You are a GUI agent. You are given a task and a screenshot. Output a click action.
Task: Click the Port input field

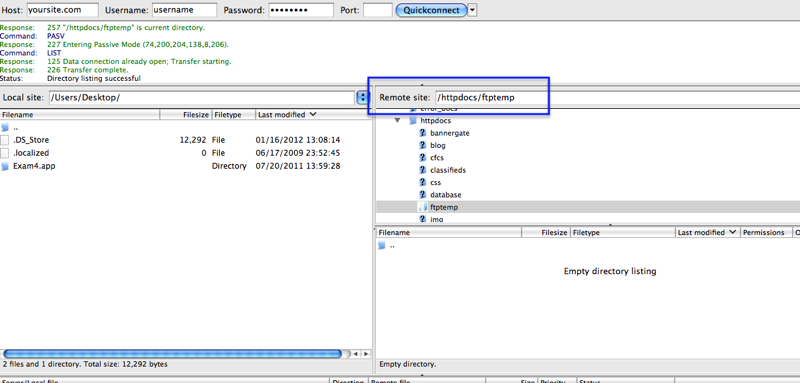coord(378,10)
